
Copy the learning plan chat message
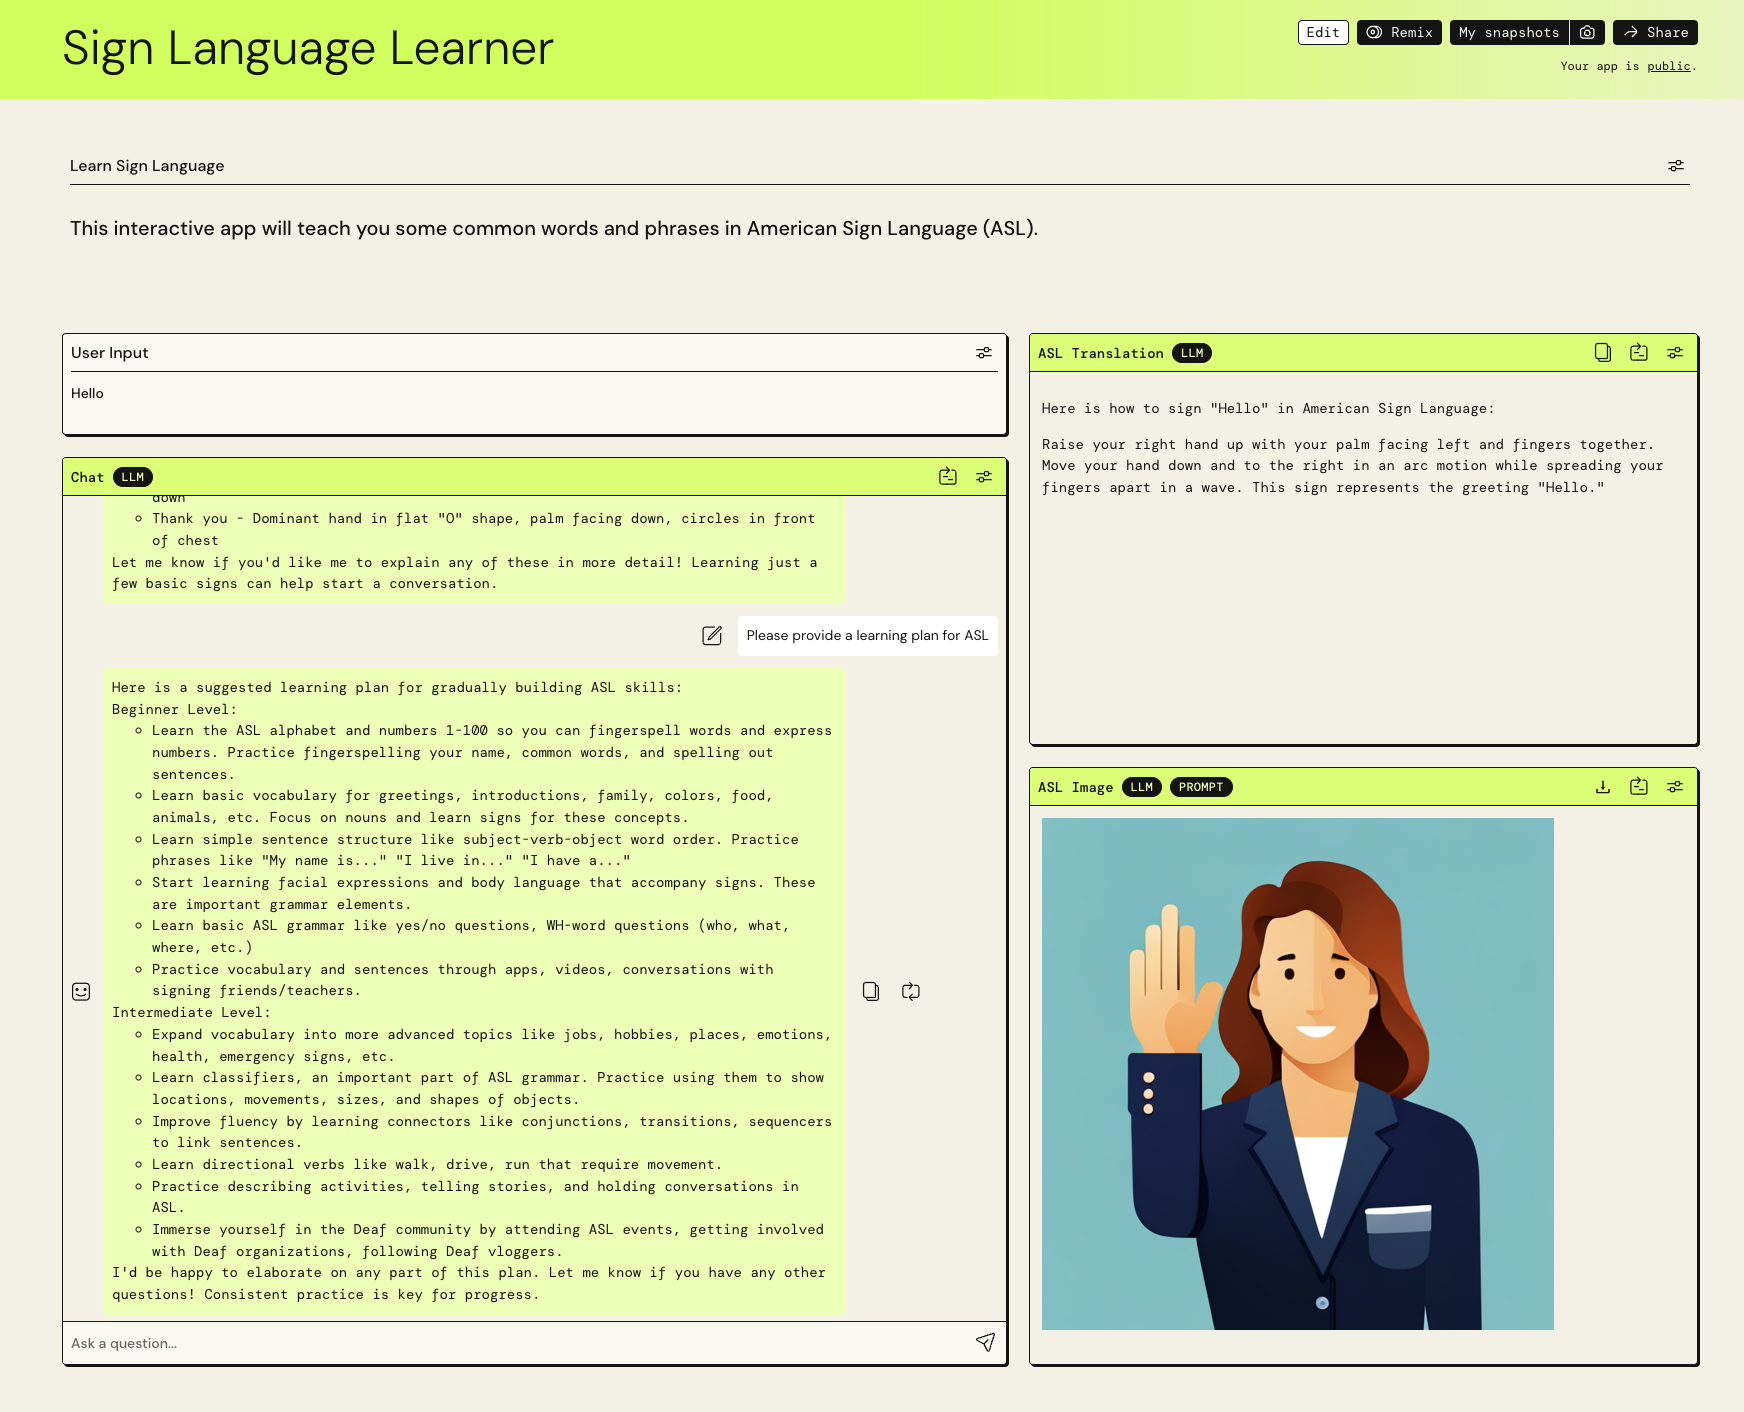tap(870, 991)
